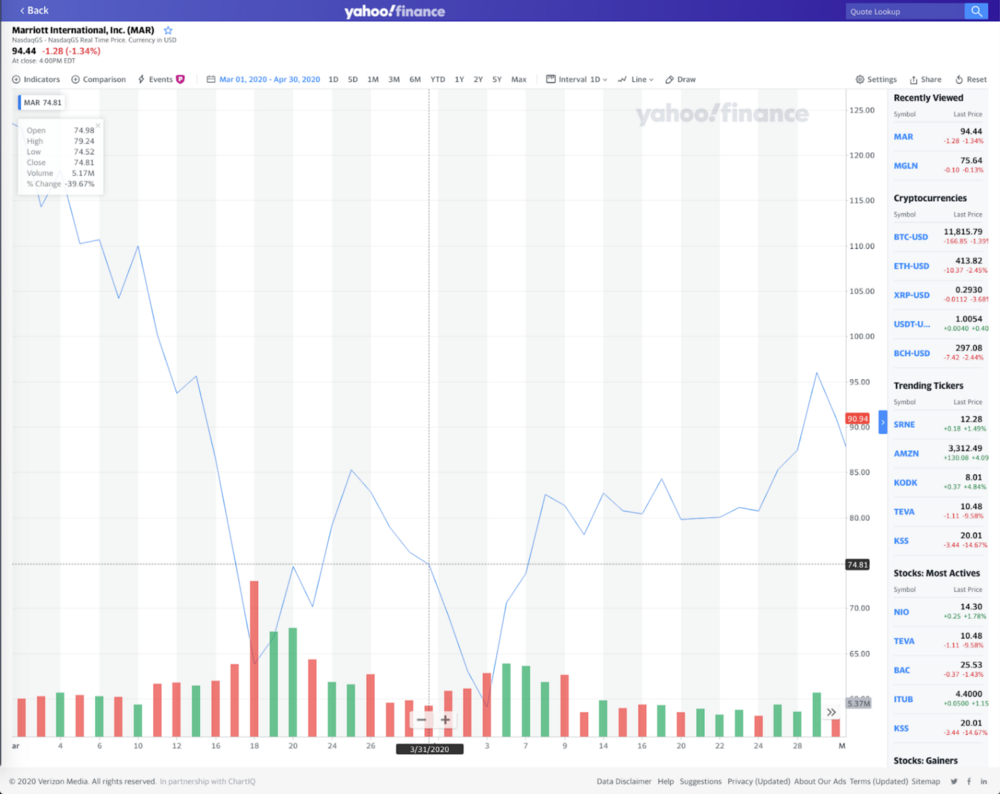The width and height of the screenshot is (1000, 794).
Task: Collapse the right sidebar with blue arrow tab
Action: (x=882, y=423)
